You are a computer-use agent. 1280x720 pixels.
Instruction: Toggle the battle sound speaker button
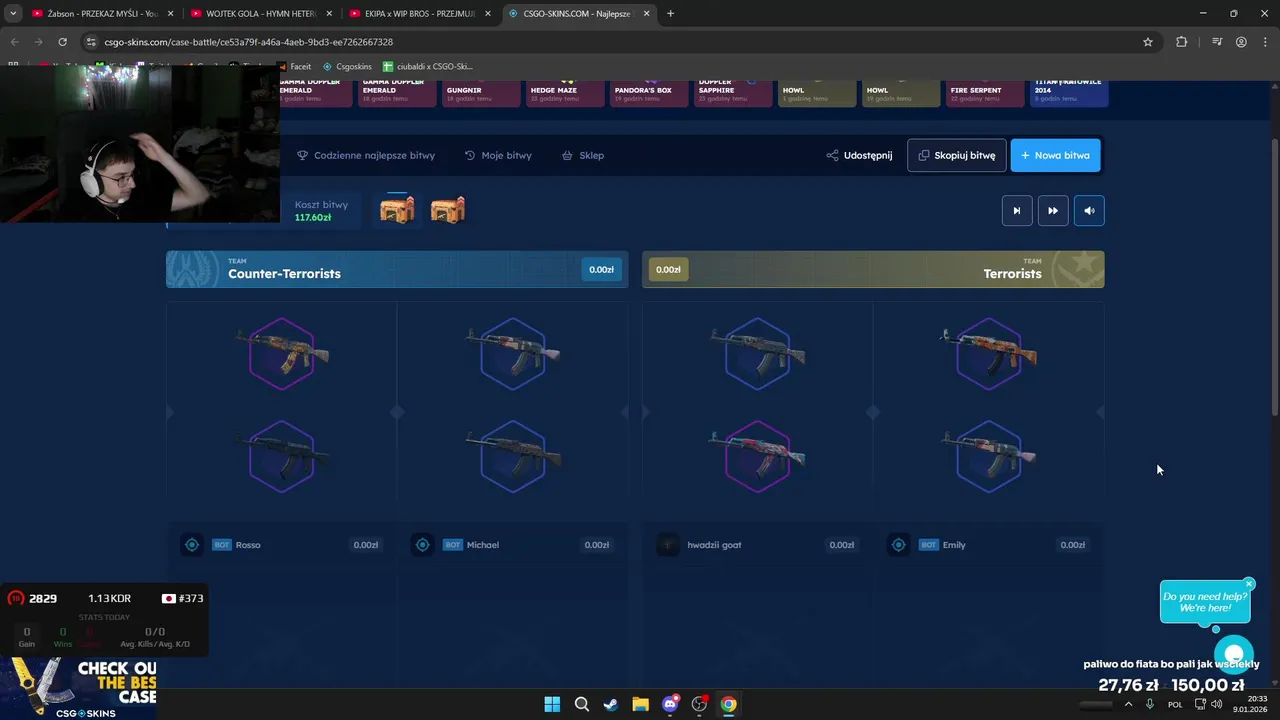[x=1089, y=210]
